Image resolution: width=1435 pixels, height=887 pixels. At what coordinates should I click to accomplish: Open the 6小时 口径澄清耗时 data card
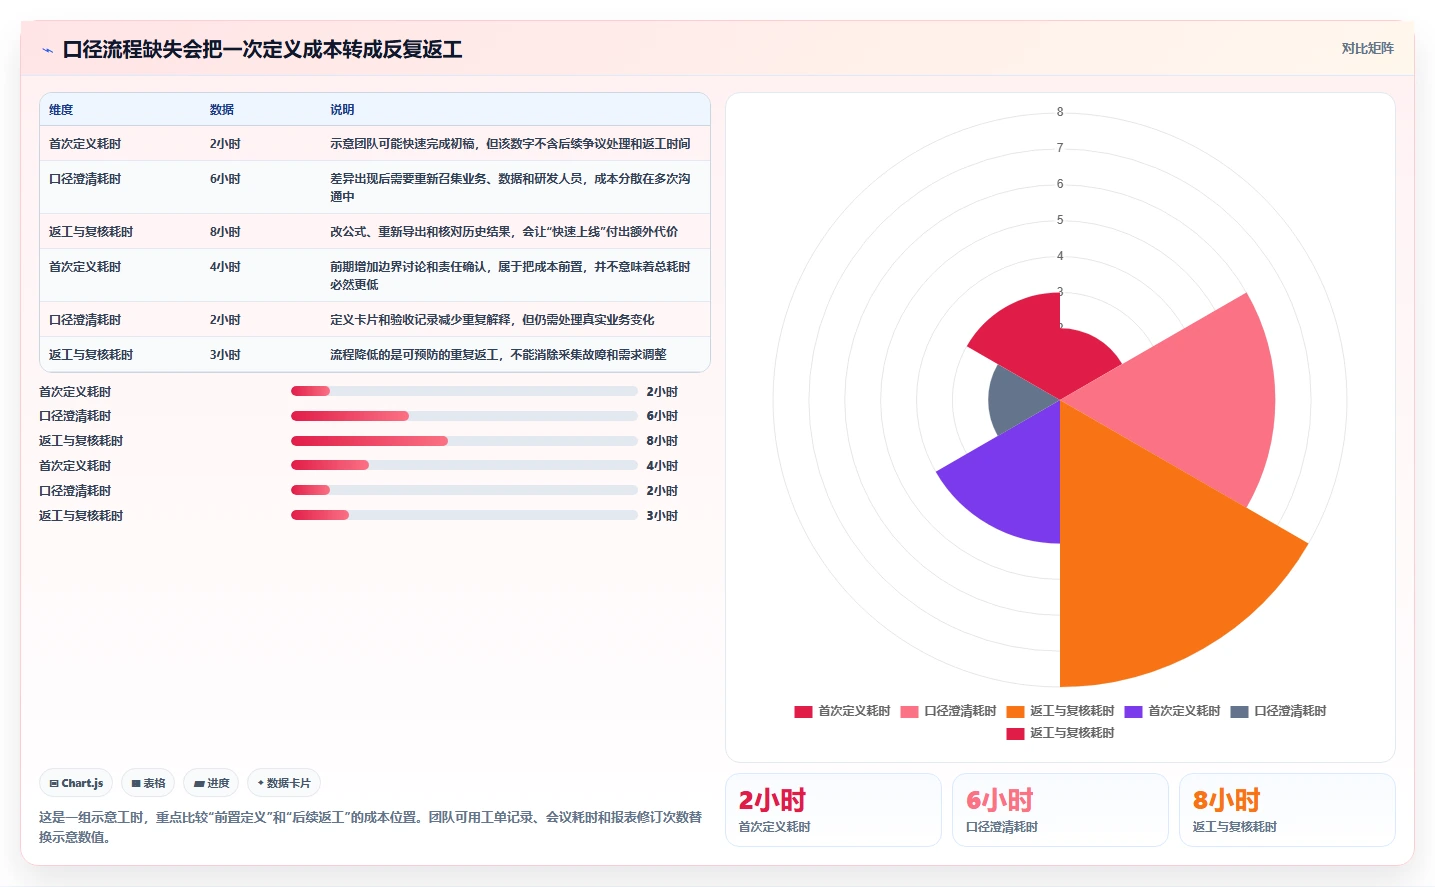[x=1060, y=810]
